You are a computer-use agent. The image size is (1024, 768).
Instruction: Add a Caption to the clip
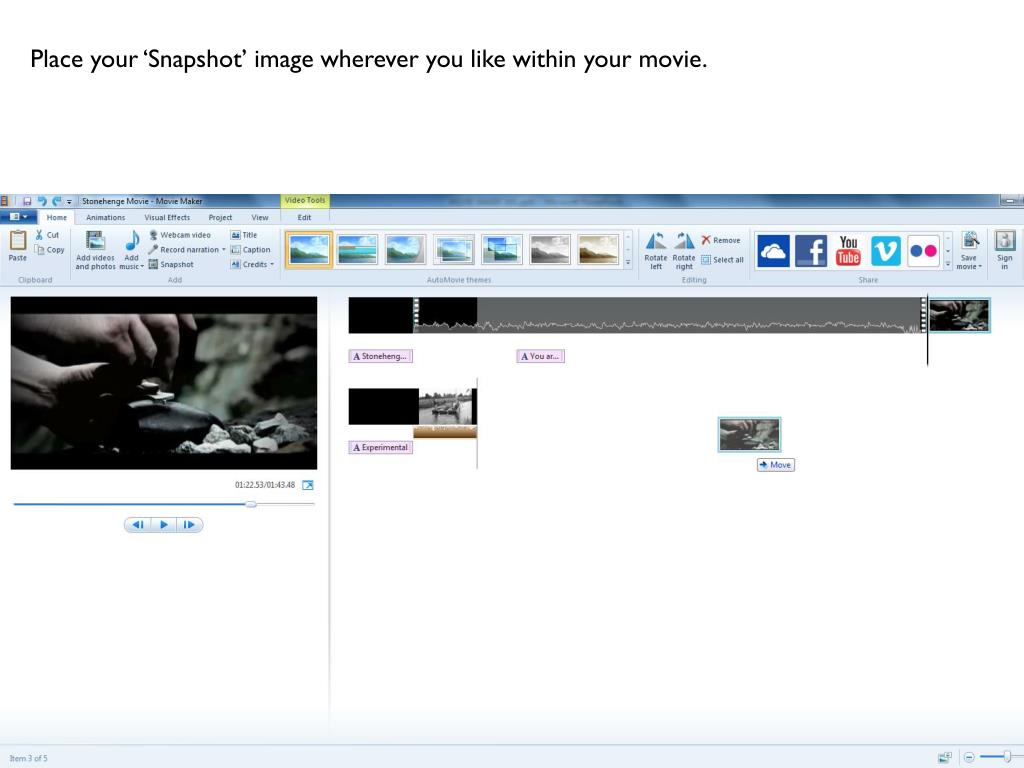pyautogui.click(x=251, y=249)
